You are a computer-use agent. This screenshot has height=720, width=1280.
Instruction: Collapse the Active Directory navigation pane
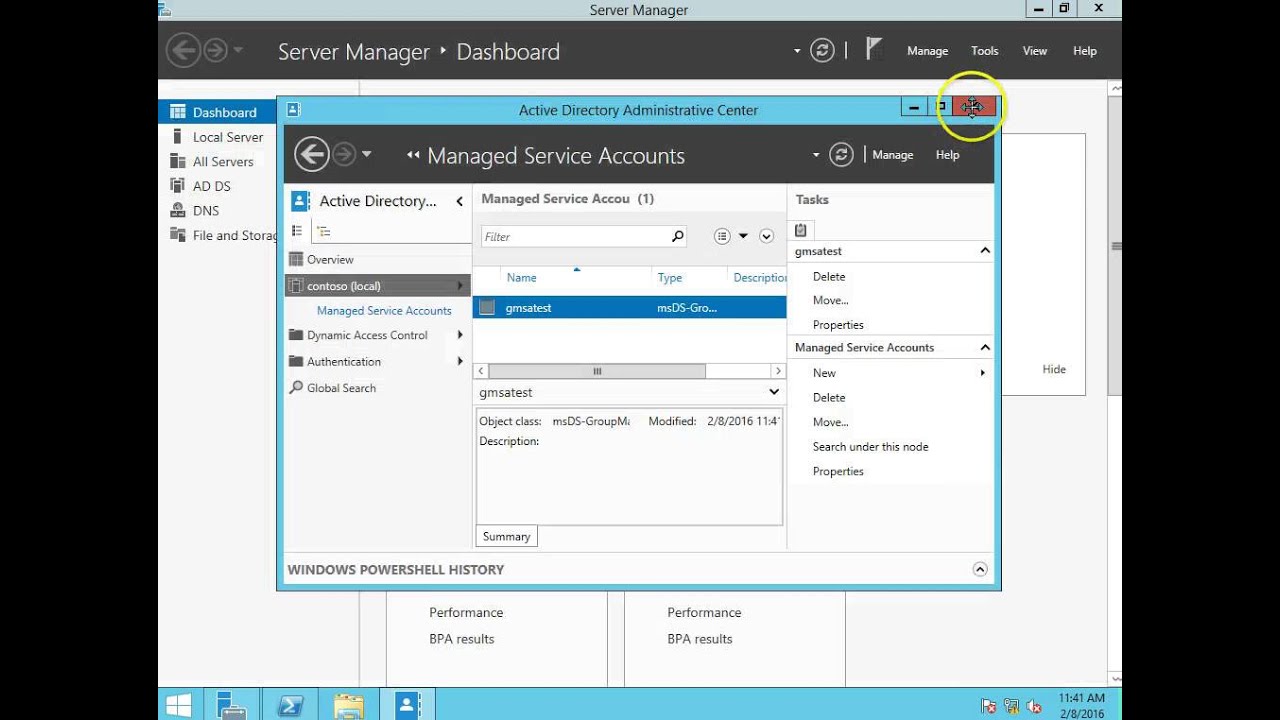460,201
